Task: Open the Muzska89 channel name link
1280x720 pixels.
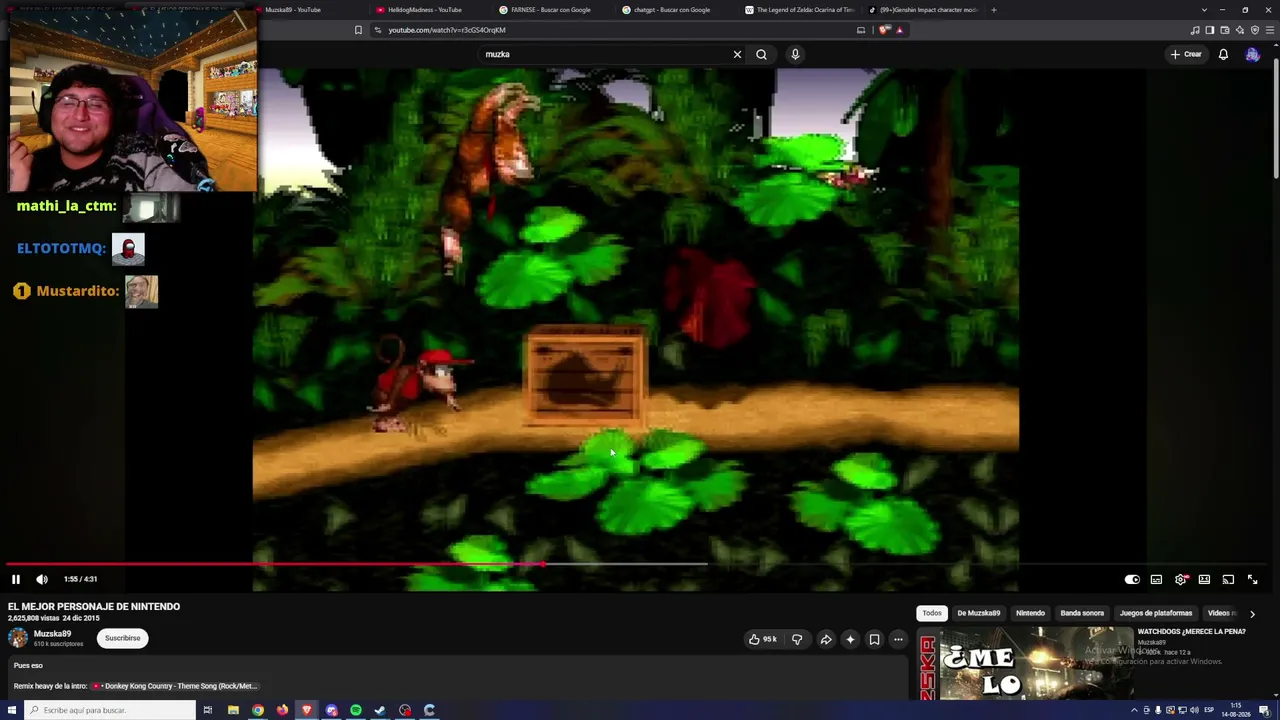Action: coord(52,634)
